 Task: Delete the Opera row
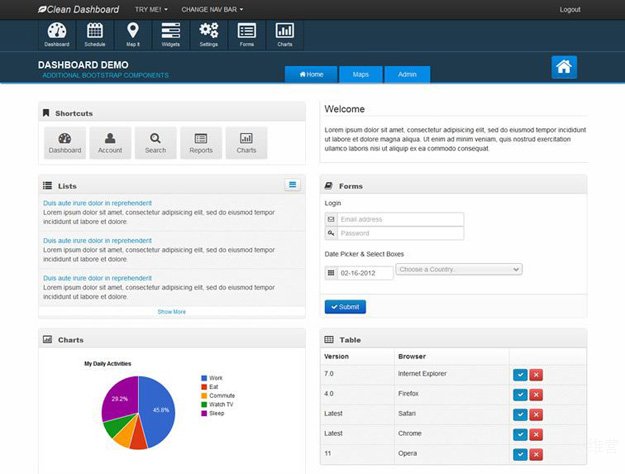coord(536,454)
